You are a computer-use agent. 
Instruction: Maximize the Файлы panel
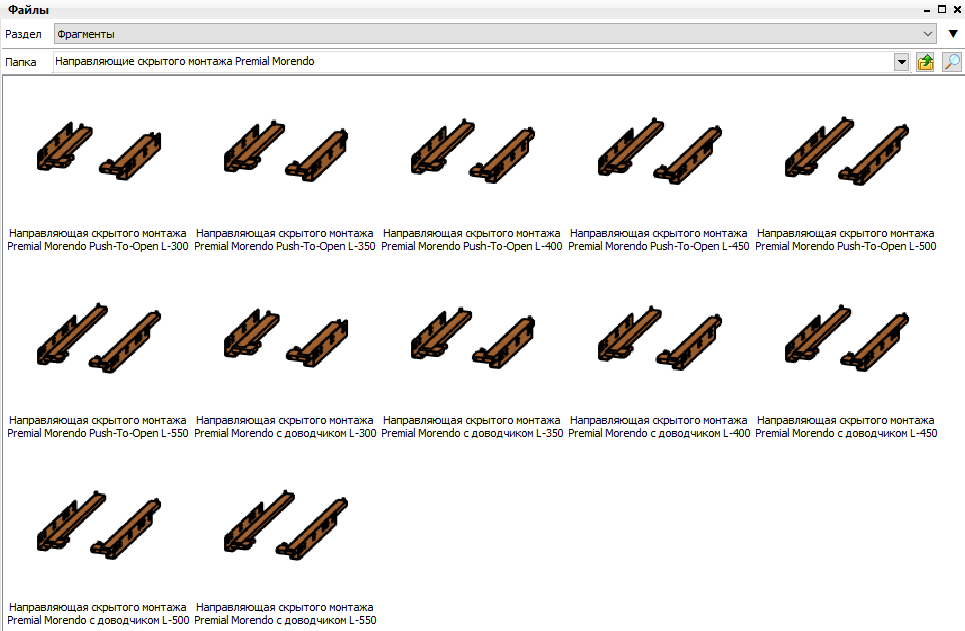pyautogui.click(x=942, y=9)
